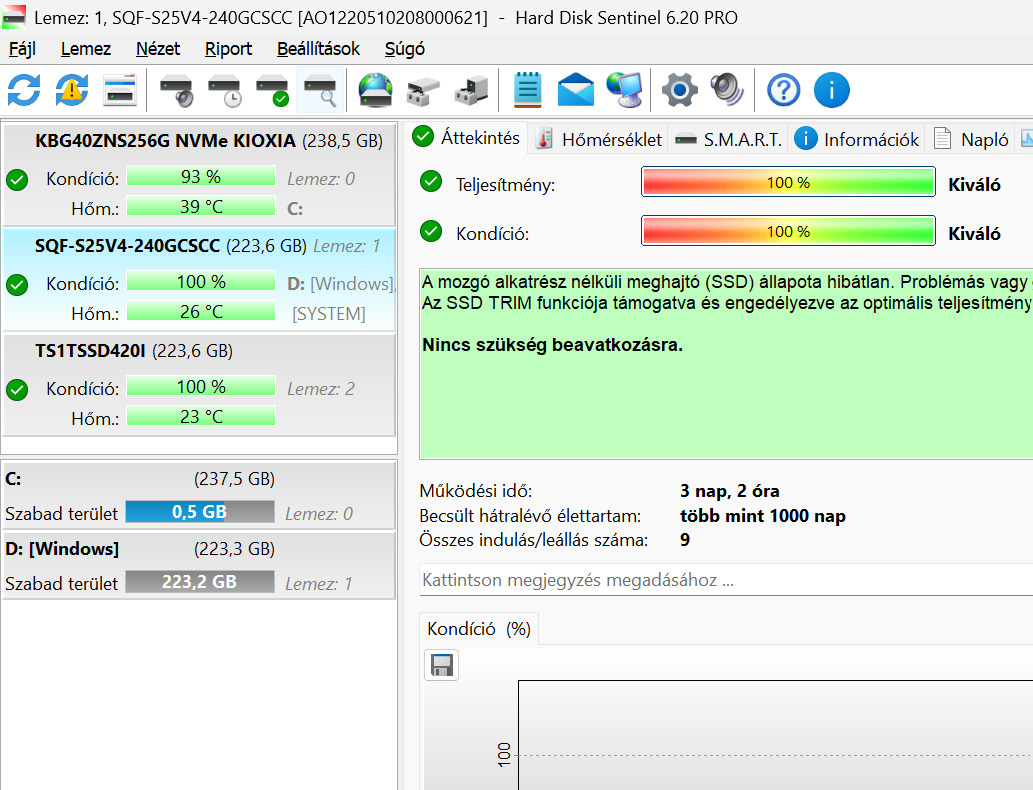This screenshot has width=1033, height=790.
Task: Select the KBG40ZNS256G NVMe KIOXIA disk
Action: coord(199,175)
